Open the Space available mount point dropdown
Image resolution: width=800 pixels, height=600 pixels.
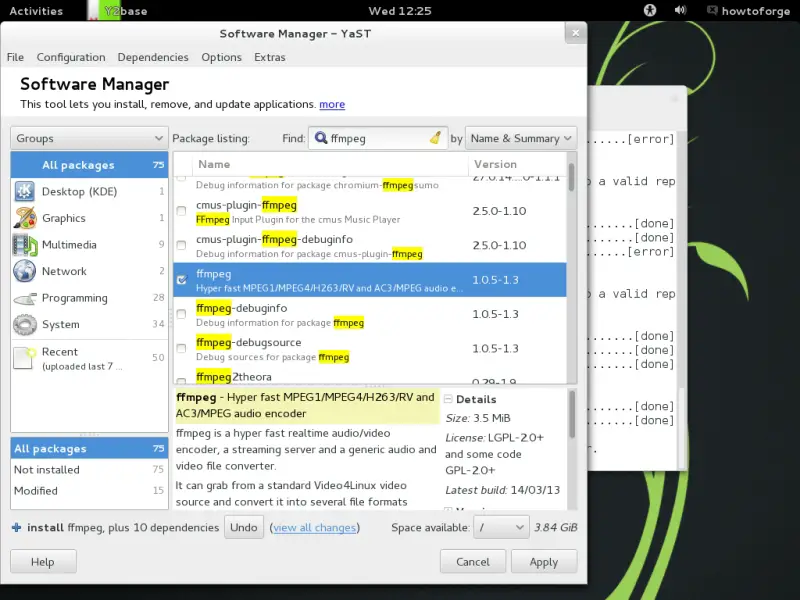(502, 527)
